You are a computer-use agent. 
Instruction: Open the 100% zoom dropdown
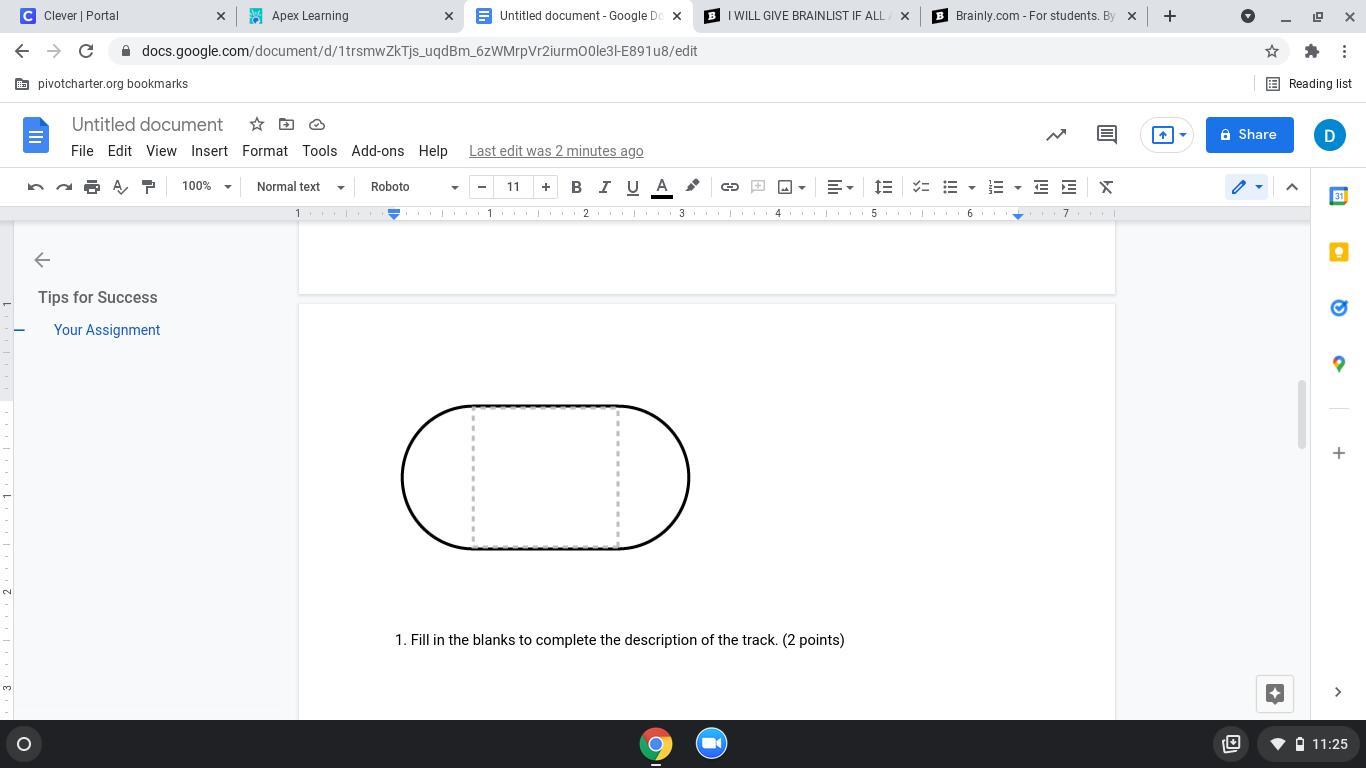click(x=206, y=187)
